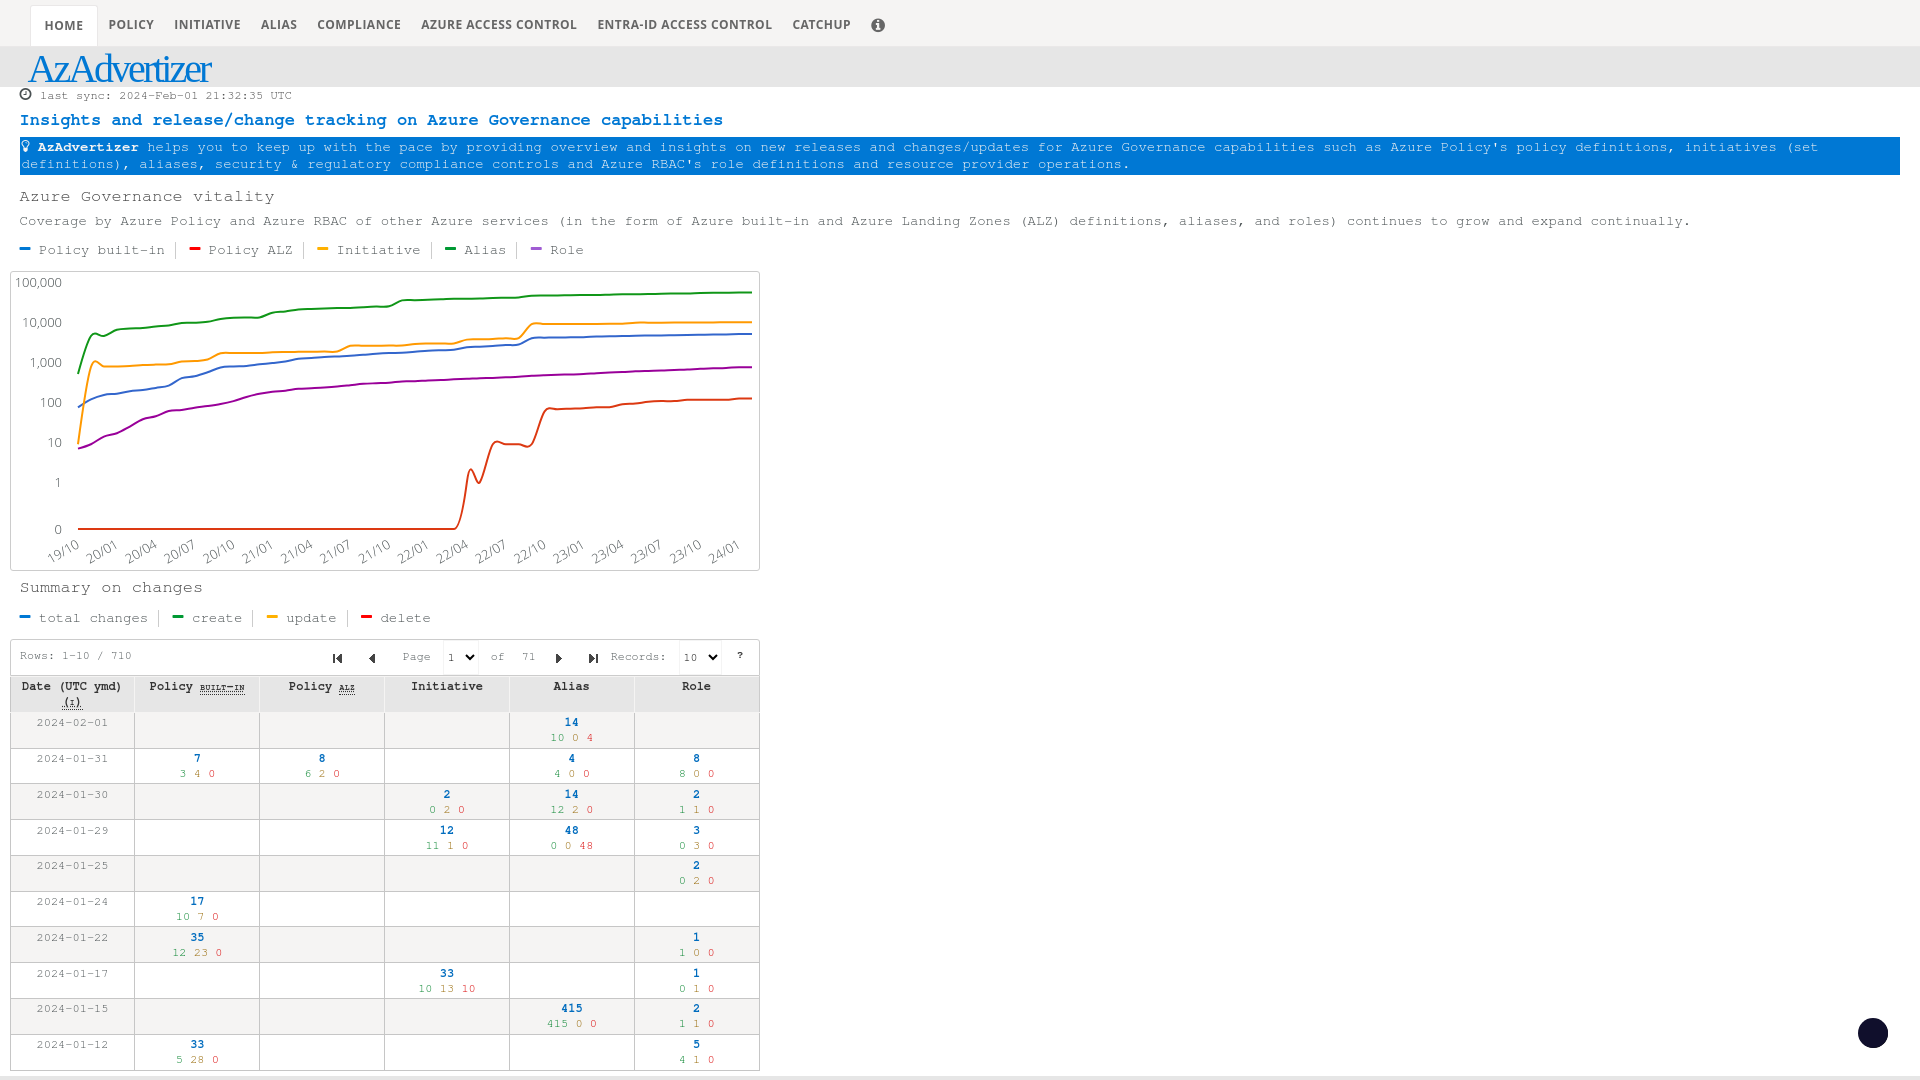Open the INITIATIVE menu
The image size is (1920, 1080).
tap(207, 25)
